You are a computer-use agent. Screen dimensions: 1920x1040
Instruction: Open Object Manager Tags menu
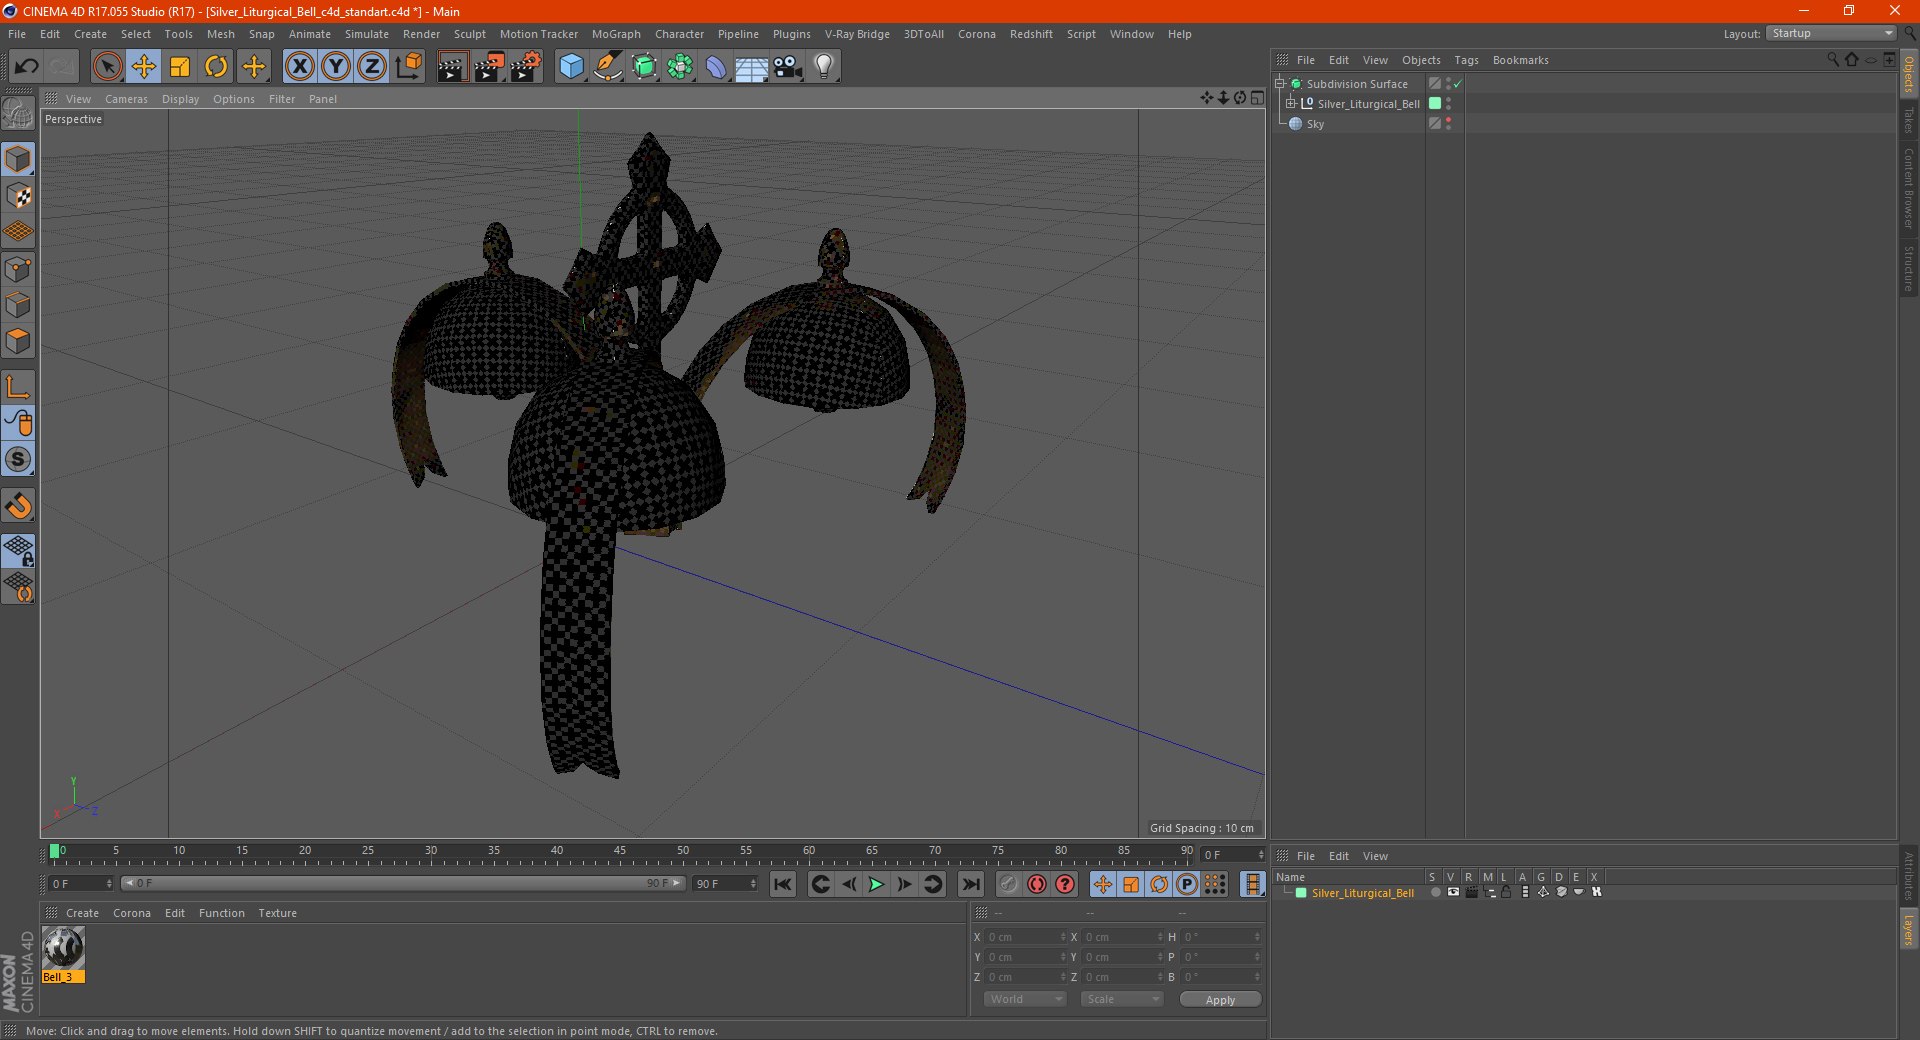1466,60
